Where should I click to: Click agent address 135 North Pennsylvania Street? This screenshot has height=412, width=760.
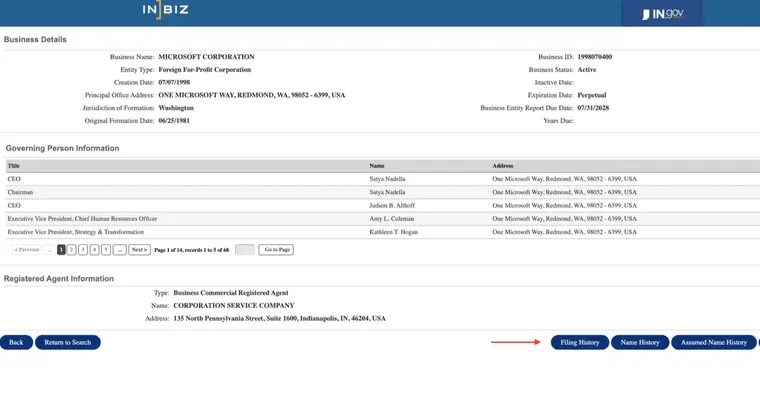pyautogui.click(x=280, y=318)
